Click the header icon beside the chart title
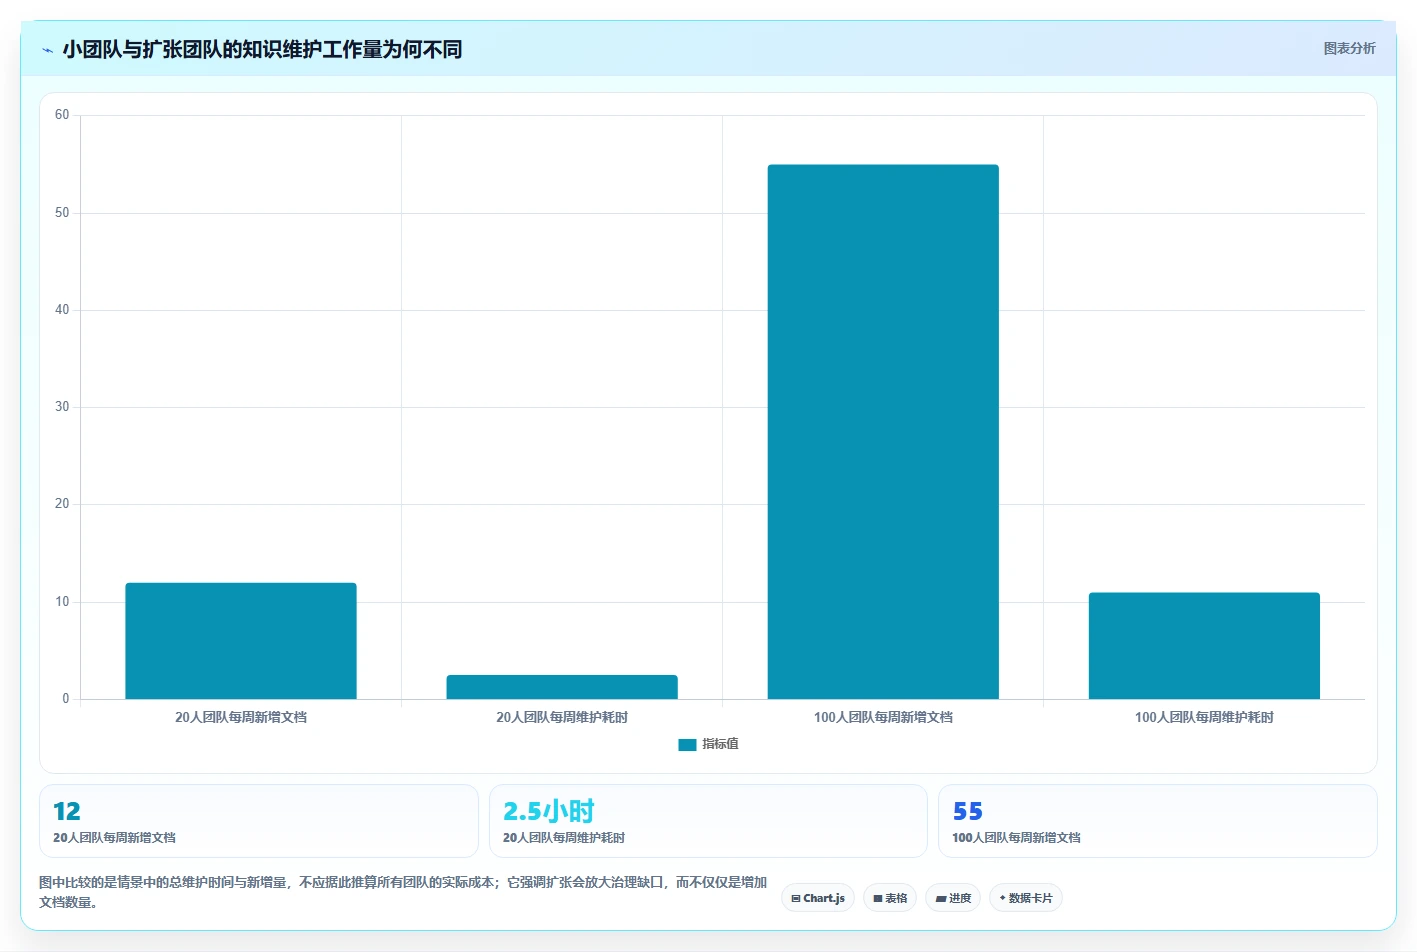 point(47,50)
